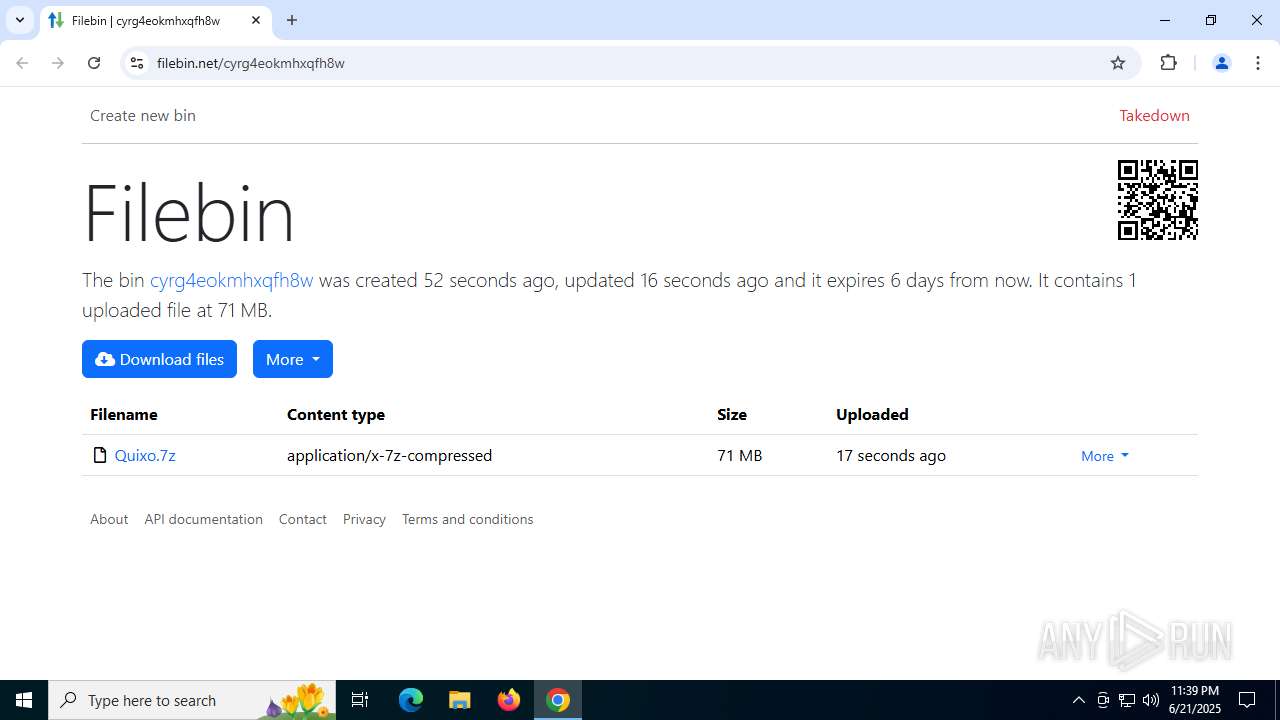Open the API documentation footer link
This screenshot has width=1280, height=720.
click(x=203, y=519)
